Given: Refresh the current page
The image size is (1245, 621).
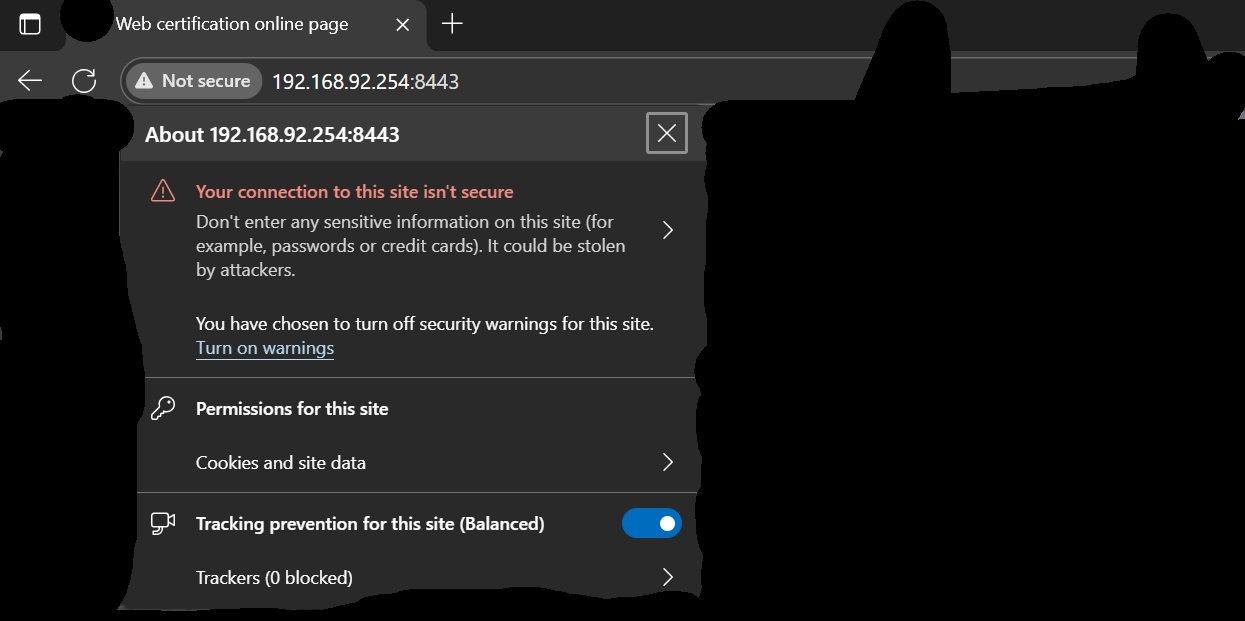Looking at the screenshot, I should [84, 81].
